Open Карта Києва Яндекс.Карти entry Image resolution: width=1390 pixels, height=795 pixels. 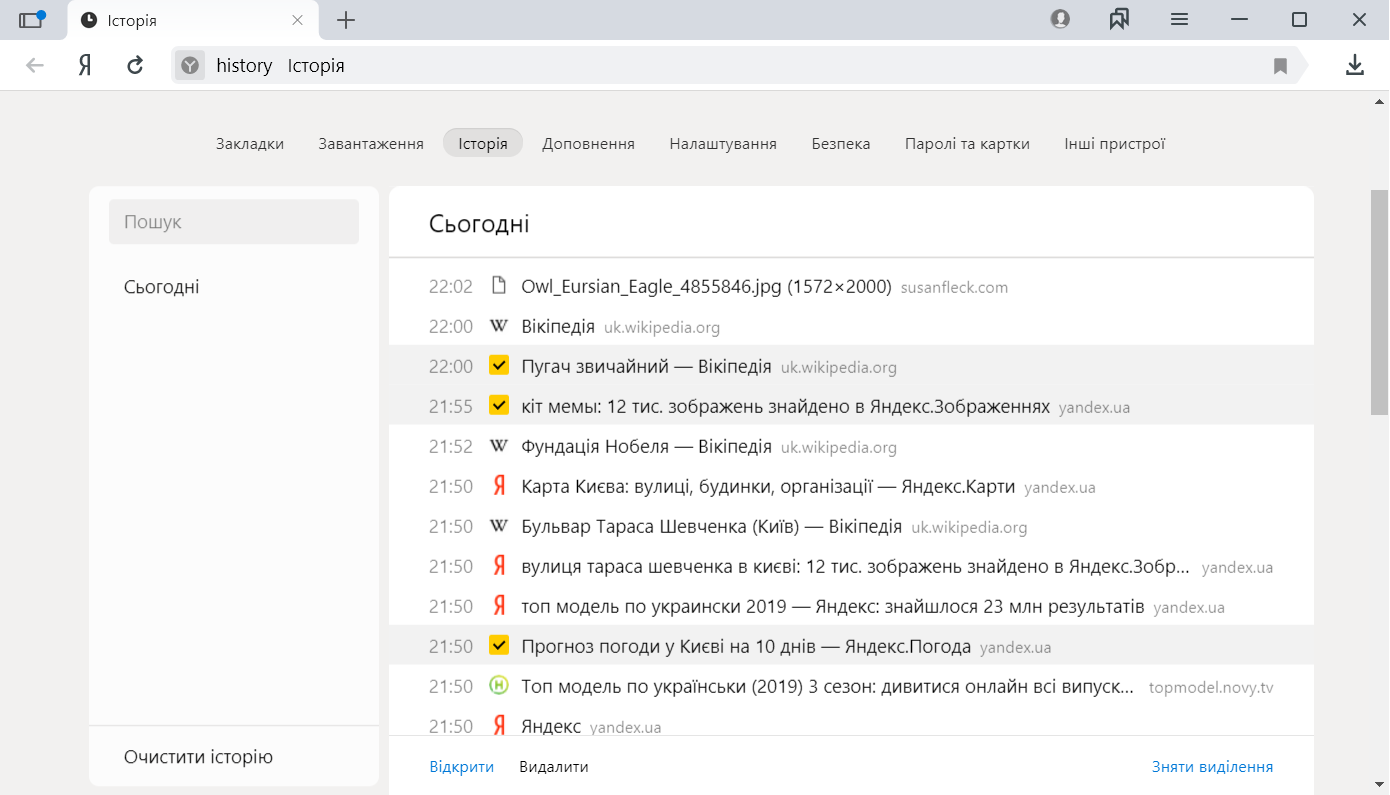pyautogui.click(x=768, y=487)
